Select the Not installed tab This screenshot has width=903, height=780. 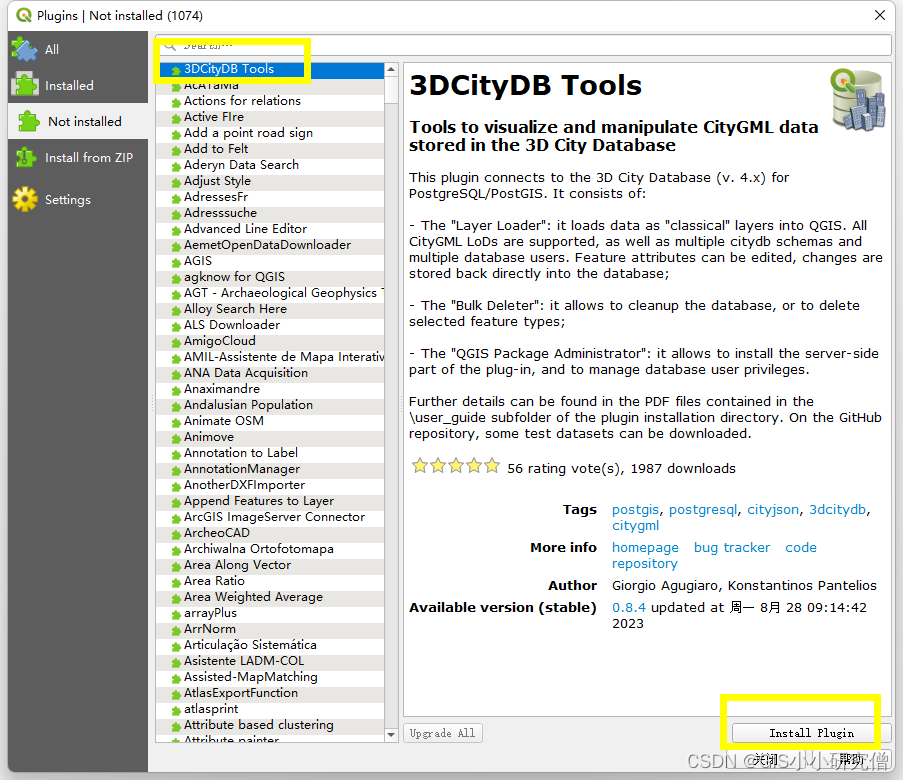click(78, 122)
